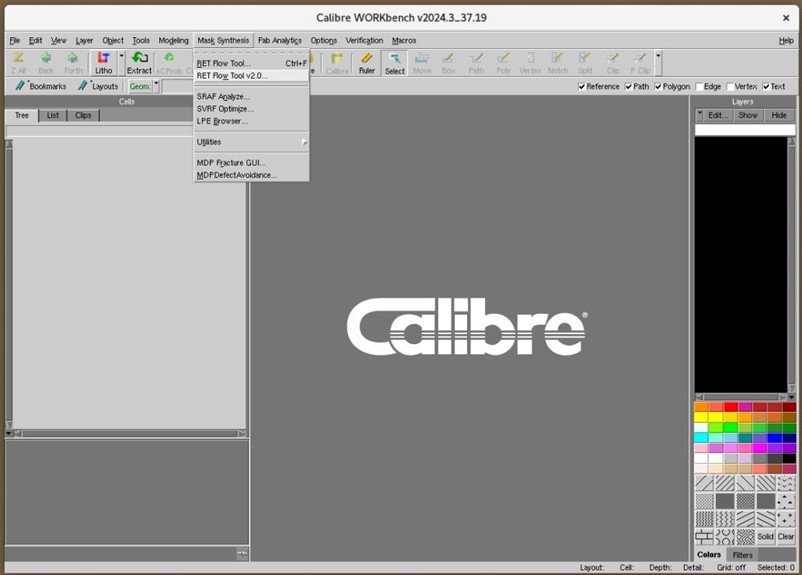Choose the Split tool
The image size is (802, 575).
pyautogui.click(x=585, y=63)
